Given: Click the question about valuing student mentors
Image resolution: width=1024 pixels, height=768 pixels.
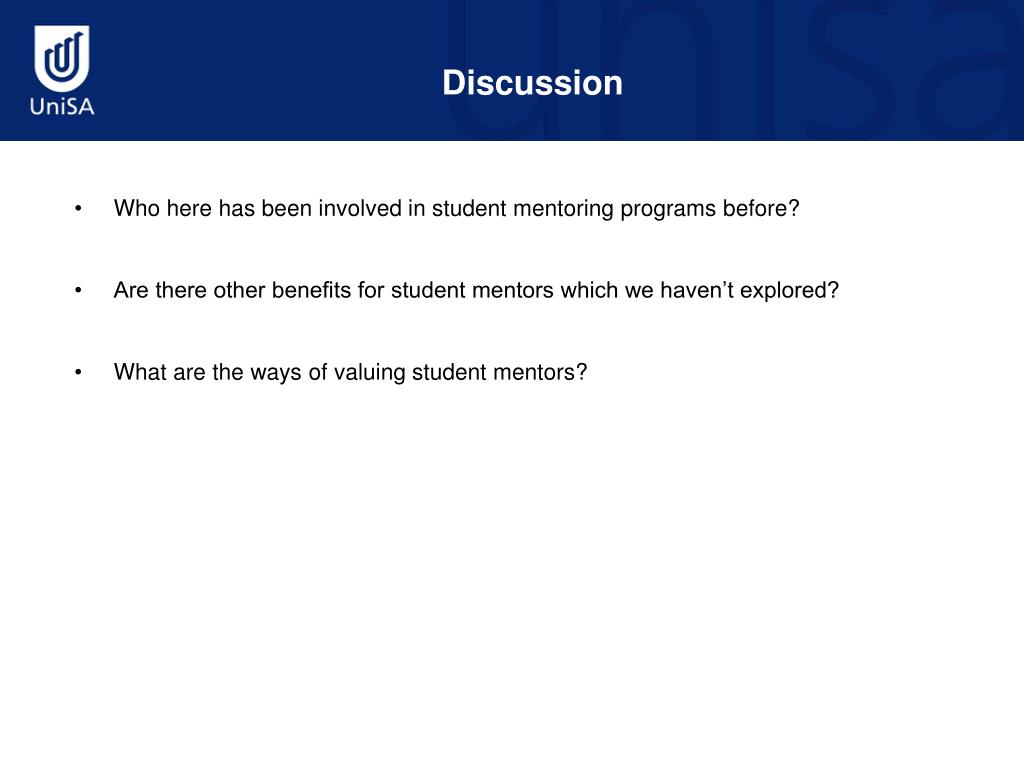Looking at the screenshot, I should [x=351, y=372].
